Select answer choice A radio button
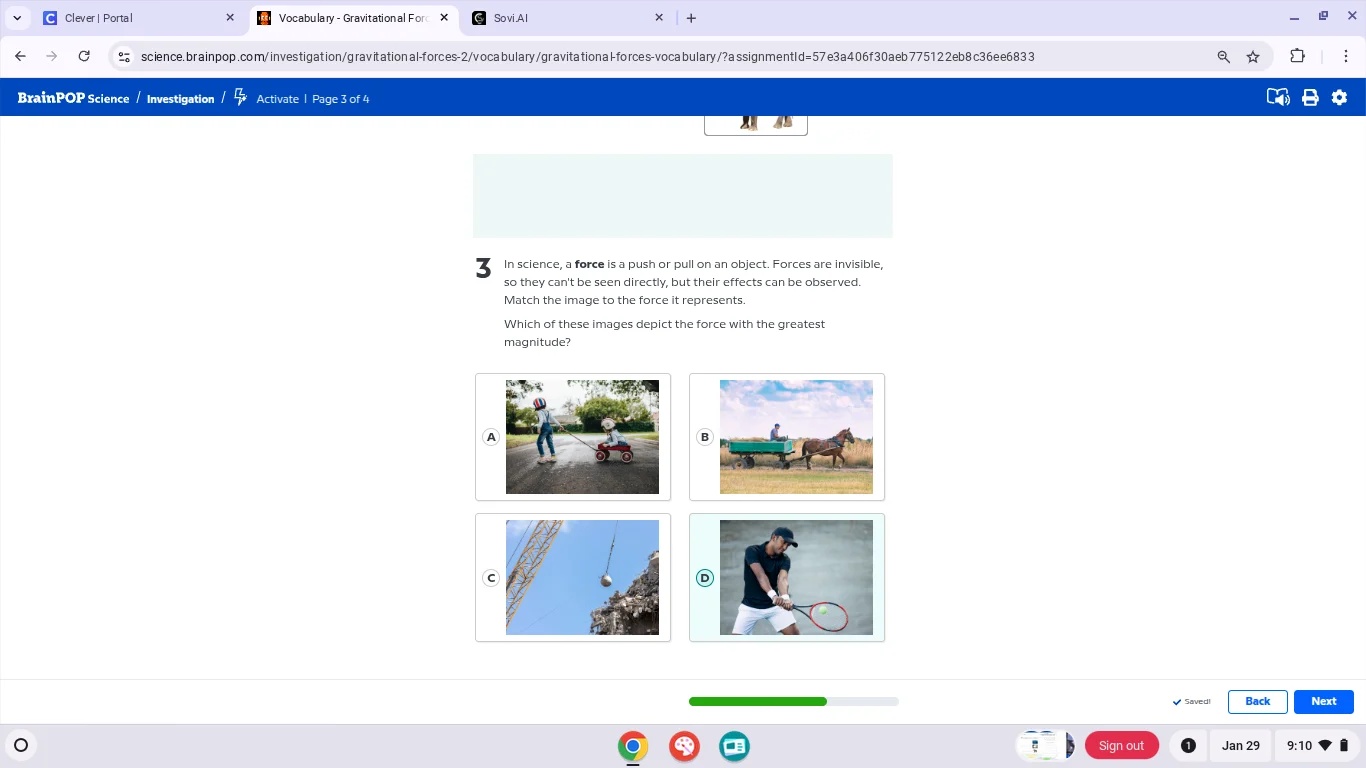Viewport: 1366px width, 768px height. click(x=490, y=437)
